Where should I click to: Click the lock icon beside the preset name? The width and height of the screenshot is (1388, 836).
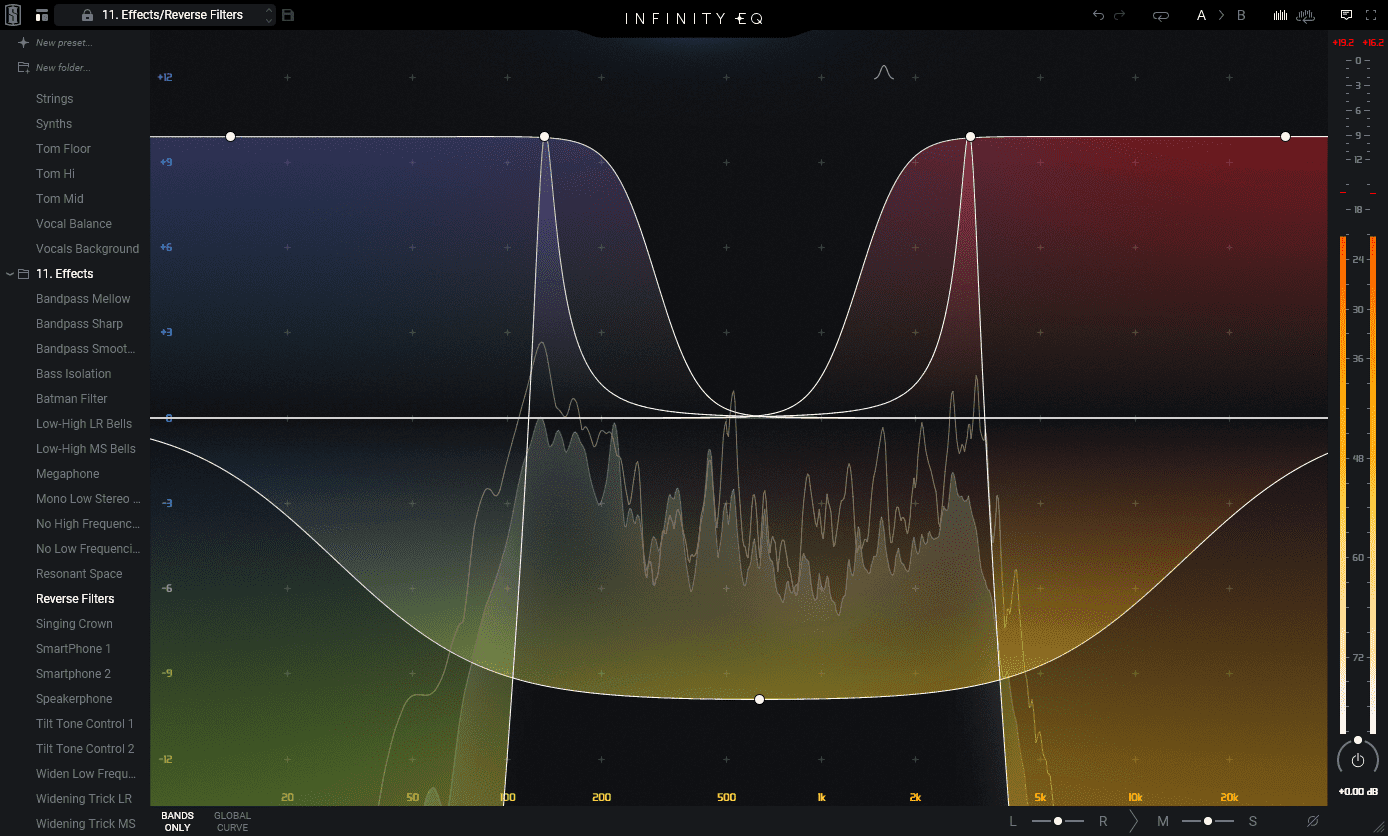coord(87,15)
